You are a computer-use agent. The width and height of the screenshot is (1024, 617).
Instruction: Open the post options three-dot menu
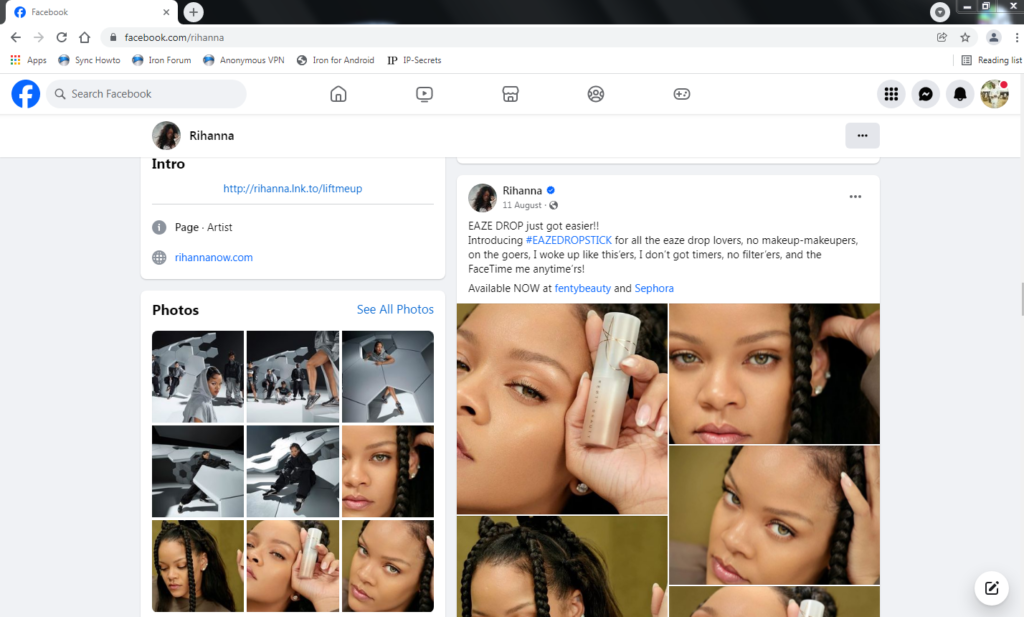855,197
